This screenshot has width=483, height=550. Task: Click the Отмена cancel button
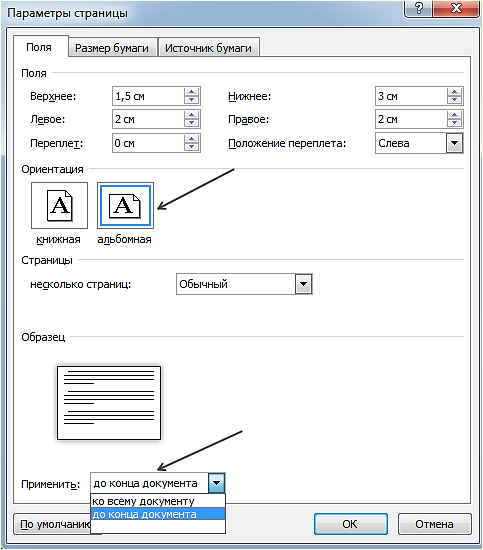click(434, 524)
